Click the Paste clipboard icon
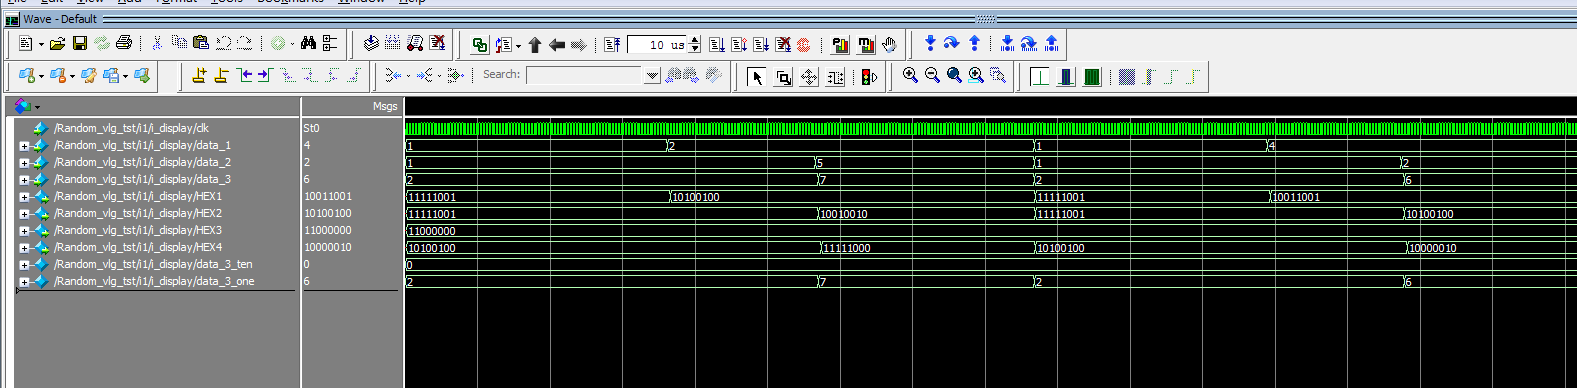The height and width of the screenshot is (388, 1577). 201,43
